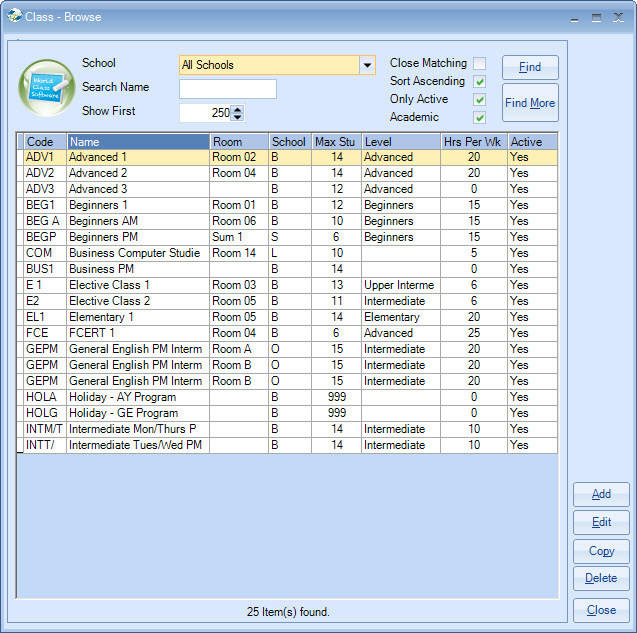Click the EL1 code cell
Image resolution: width=637 pixels, height=633 pixels.
pyautogui.click(x=45, y=317)
